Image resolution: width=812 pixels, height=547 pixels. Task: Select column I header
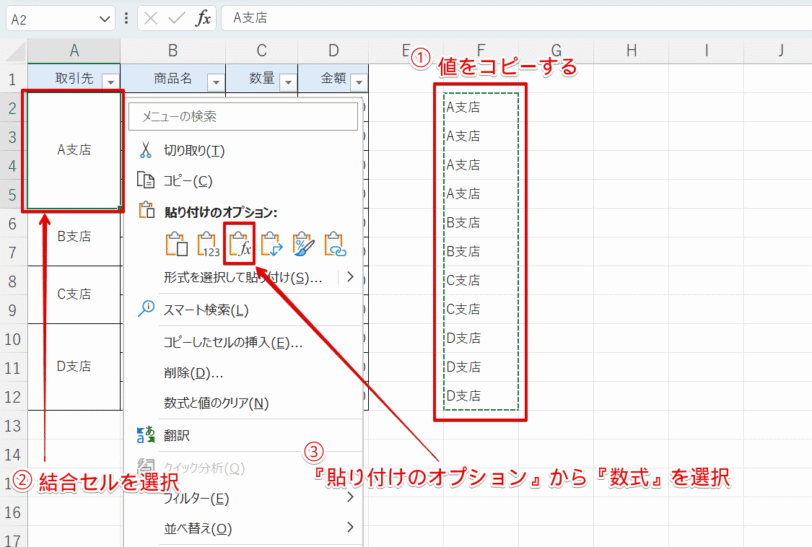coord(706,51)
